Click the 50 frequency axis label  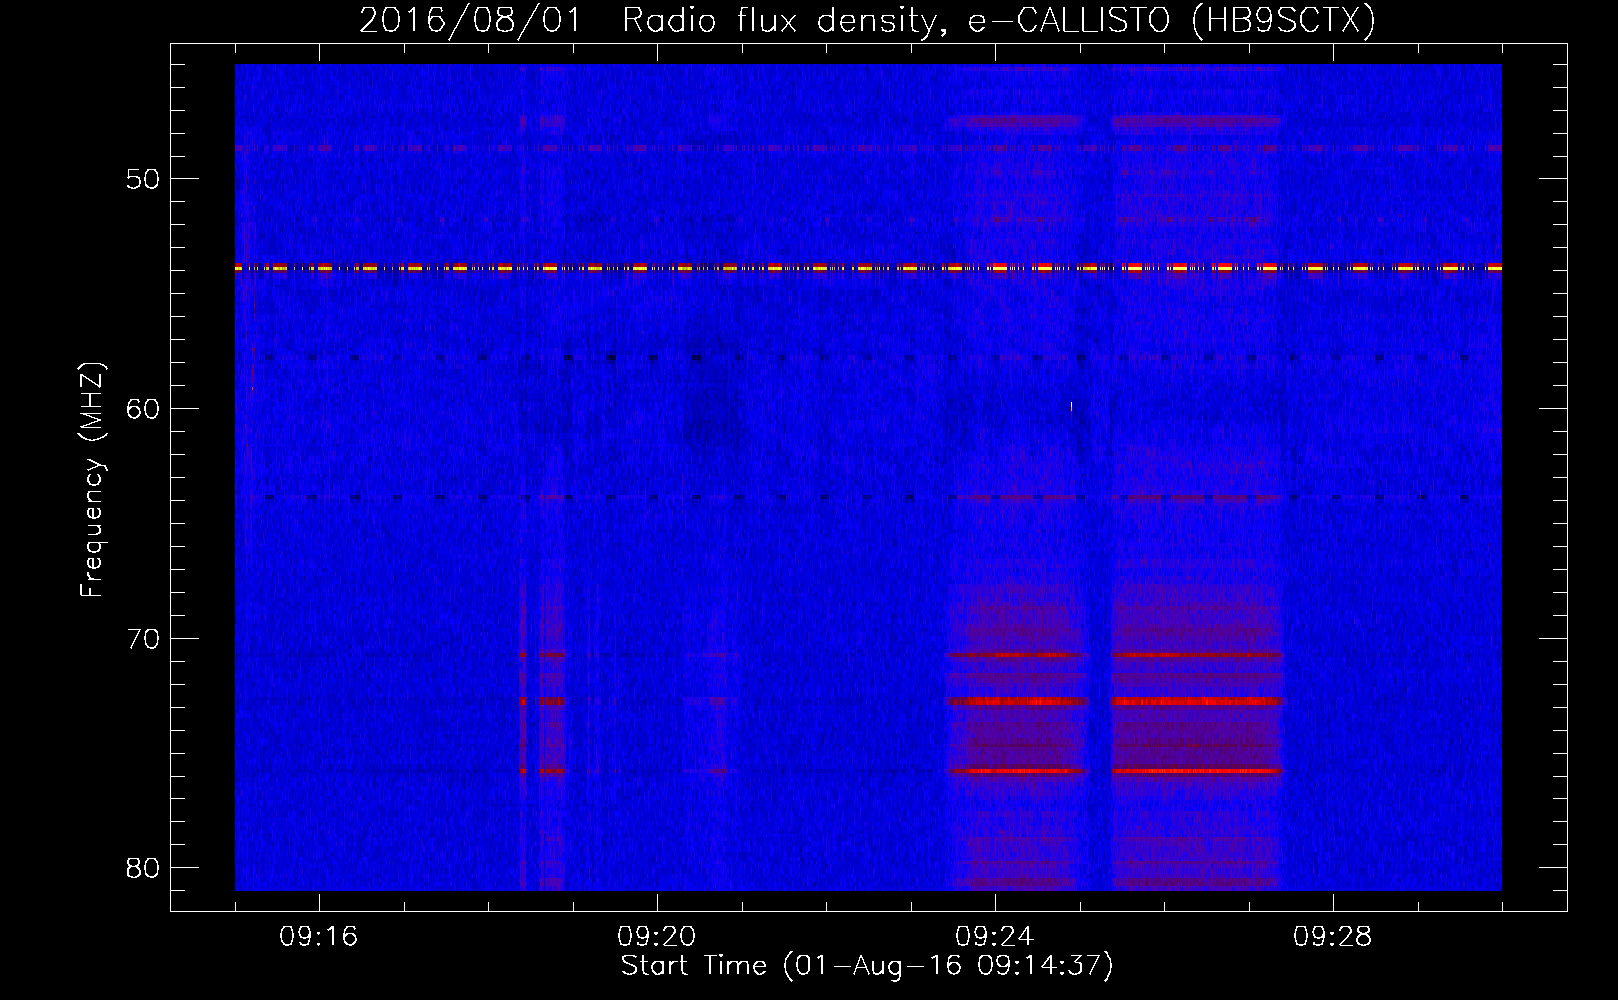pyautogui.click(x=143, y=180)
